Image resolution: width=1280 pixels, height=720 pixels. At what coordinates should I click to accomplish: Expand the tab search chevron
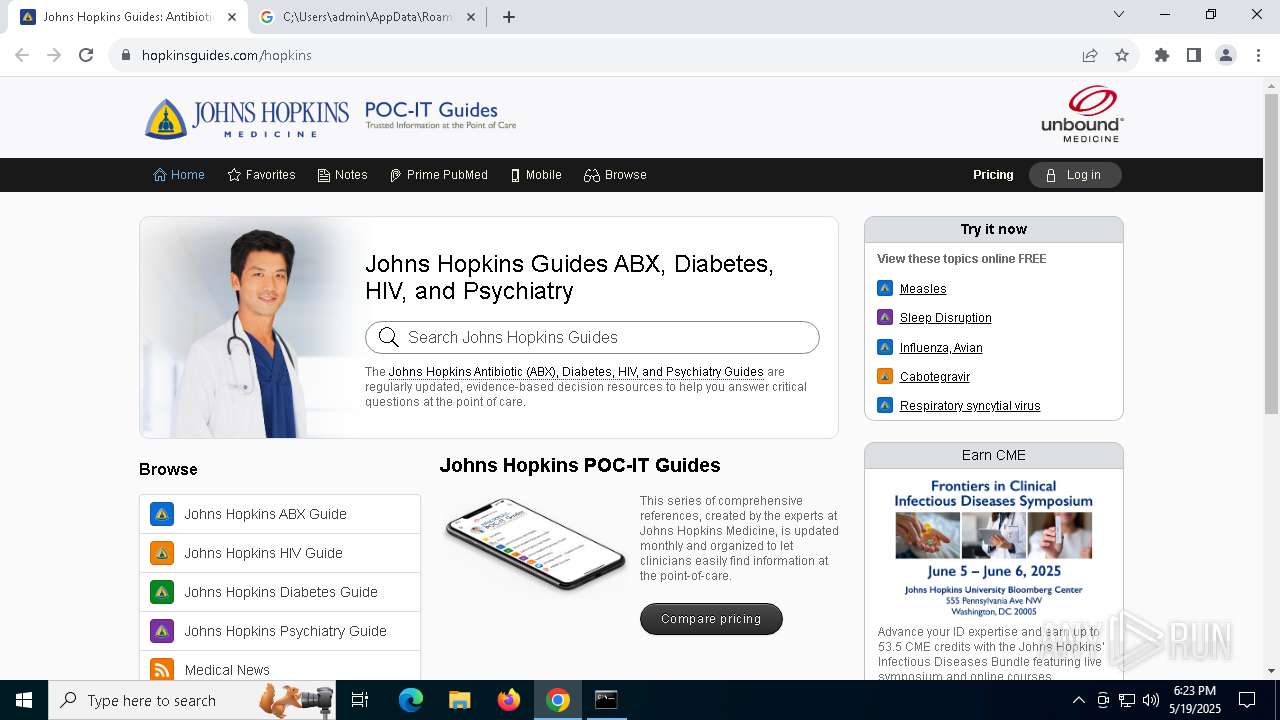[x=1119, y=14]
